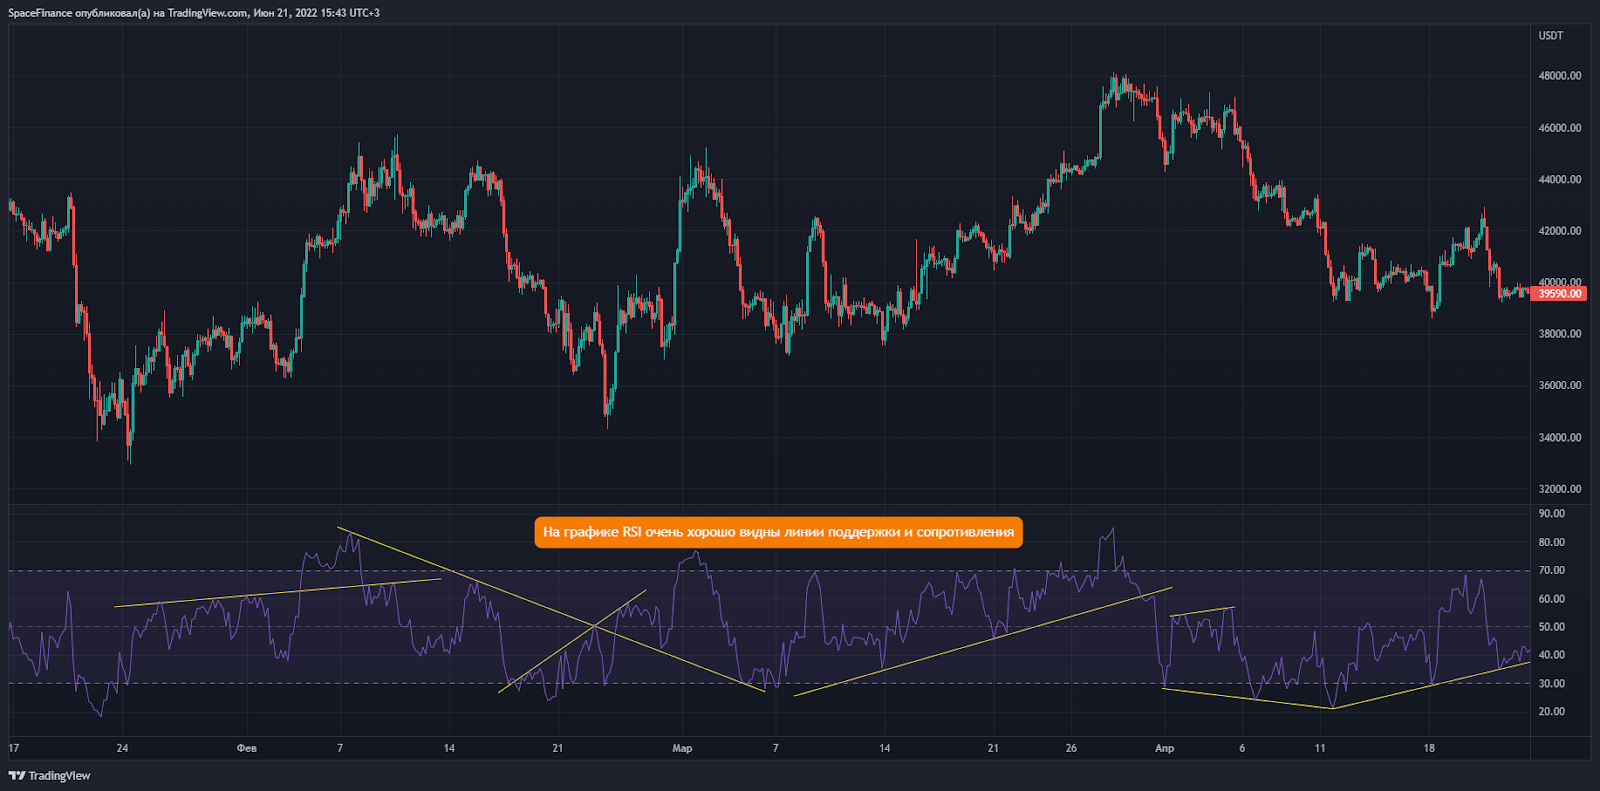Click the 44000.00 price level label

click(1559, 180)
